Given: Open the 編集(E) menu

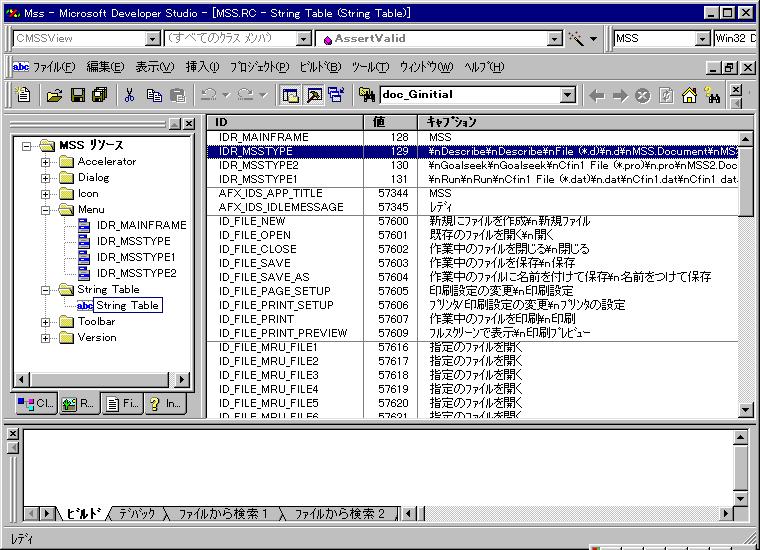Looking at the screenshot, I should 105,67.
